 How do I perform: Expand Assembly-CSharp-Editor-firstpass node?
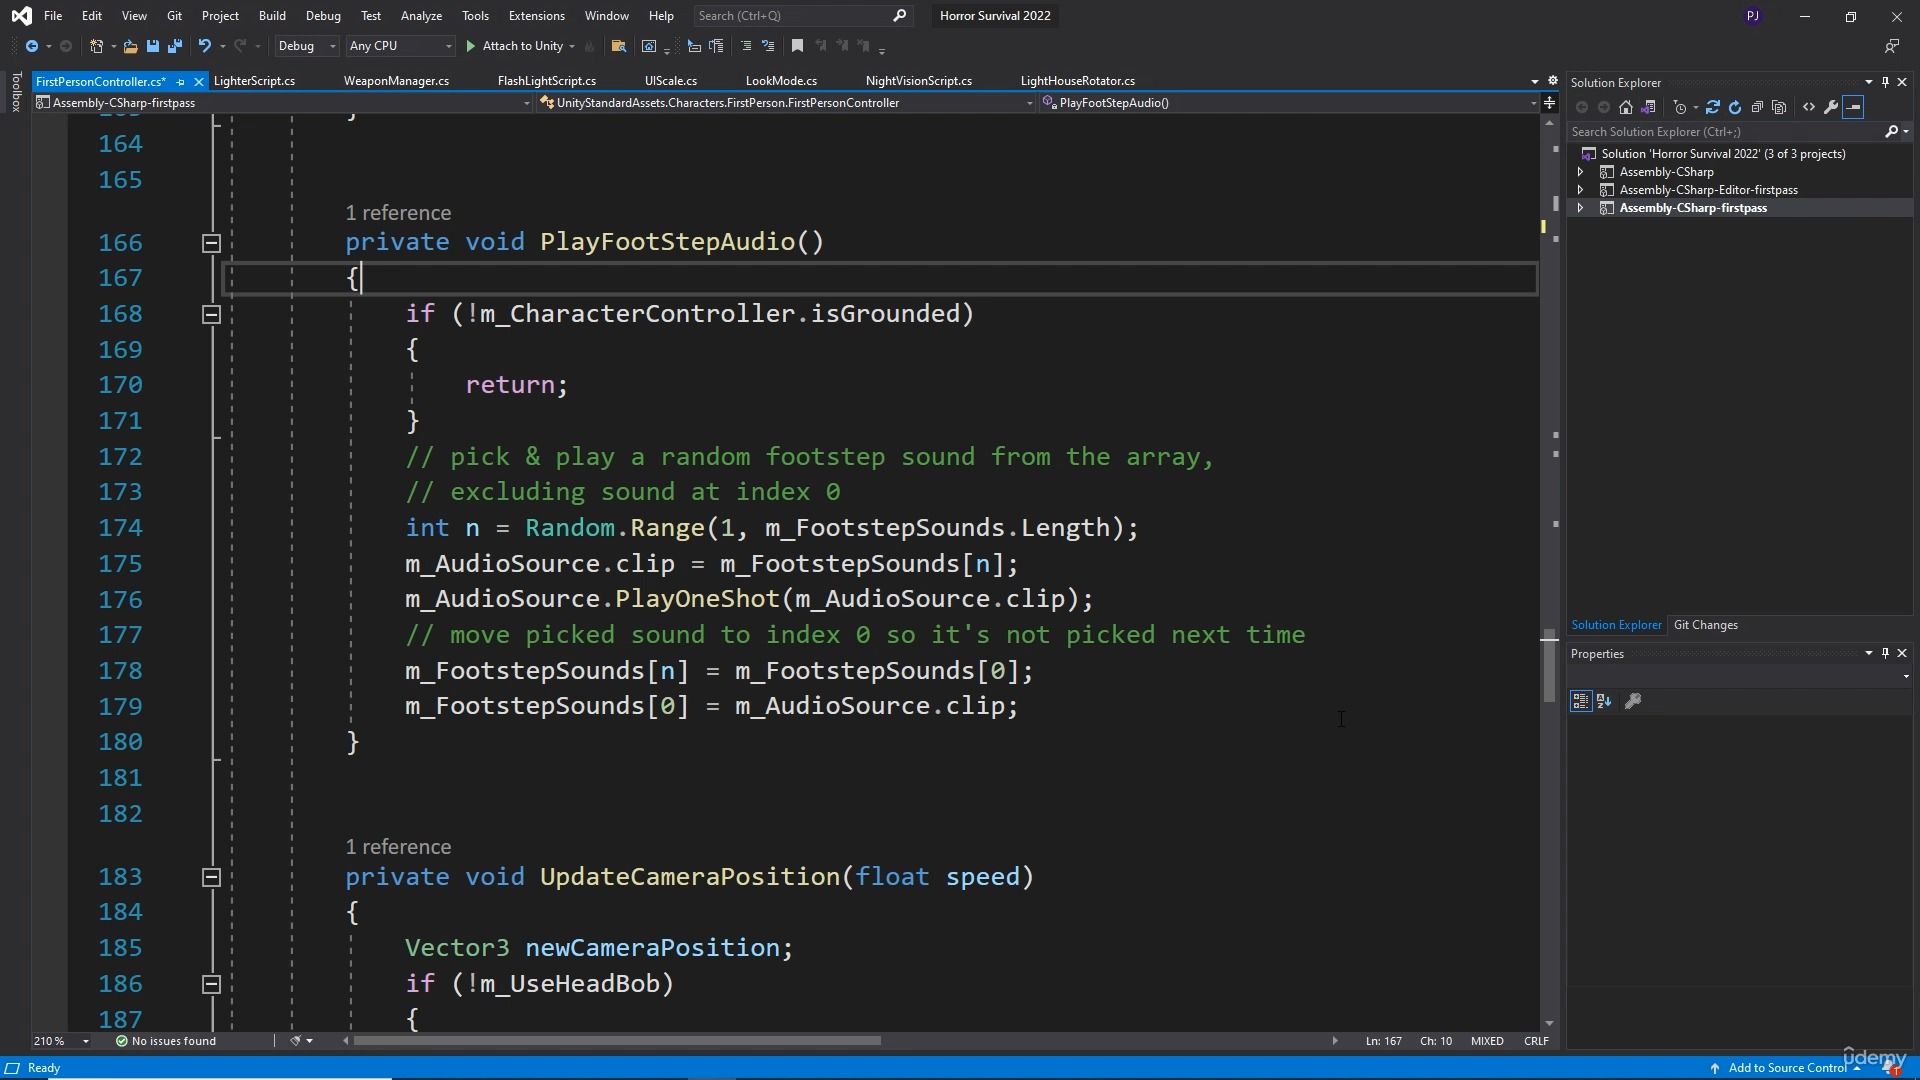(x=1580, y=190)
